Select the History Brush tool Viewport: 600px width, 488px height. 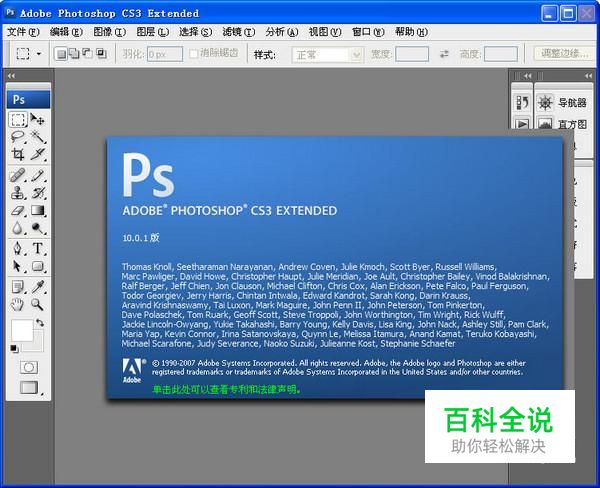[x=38, y=193]
